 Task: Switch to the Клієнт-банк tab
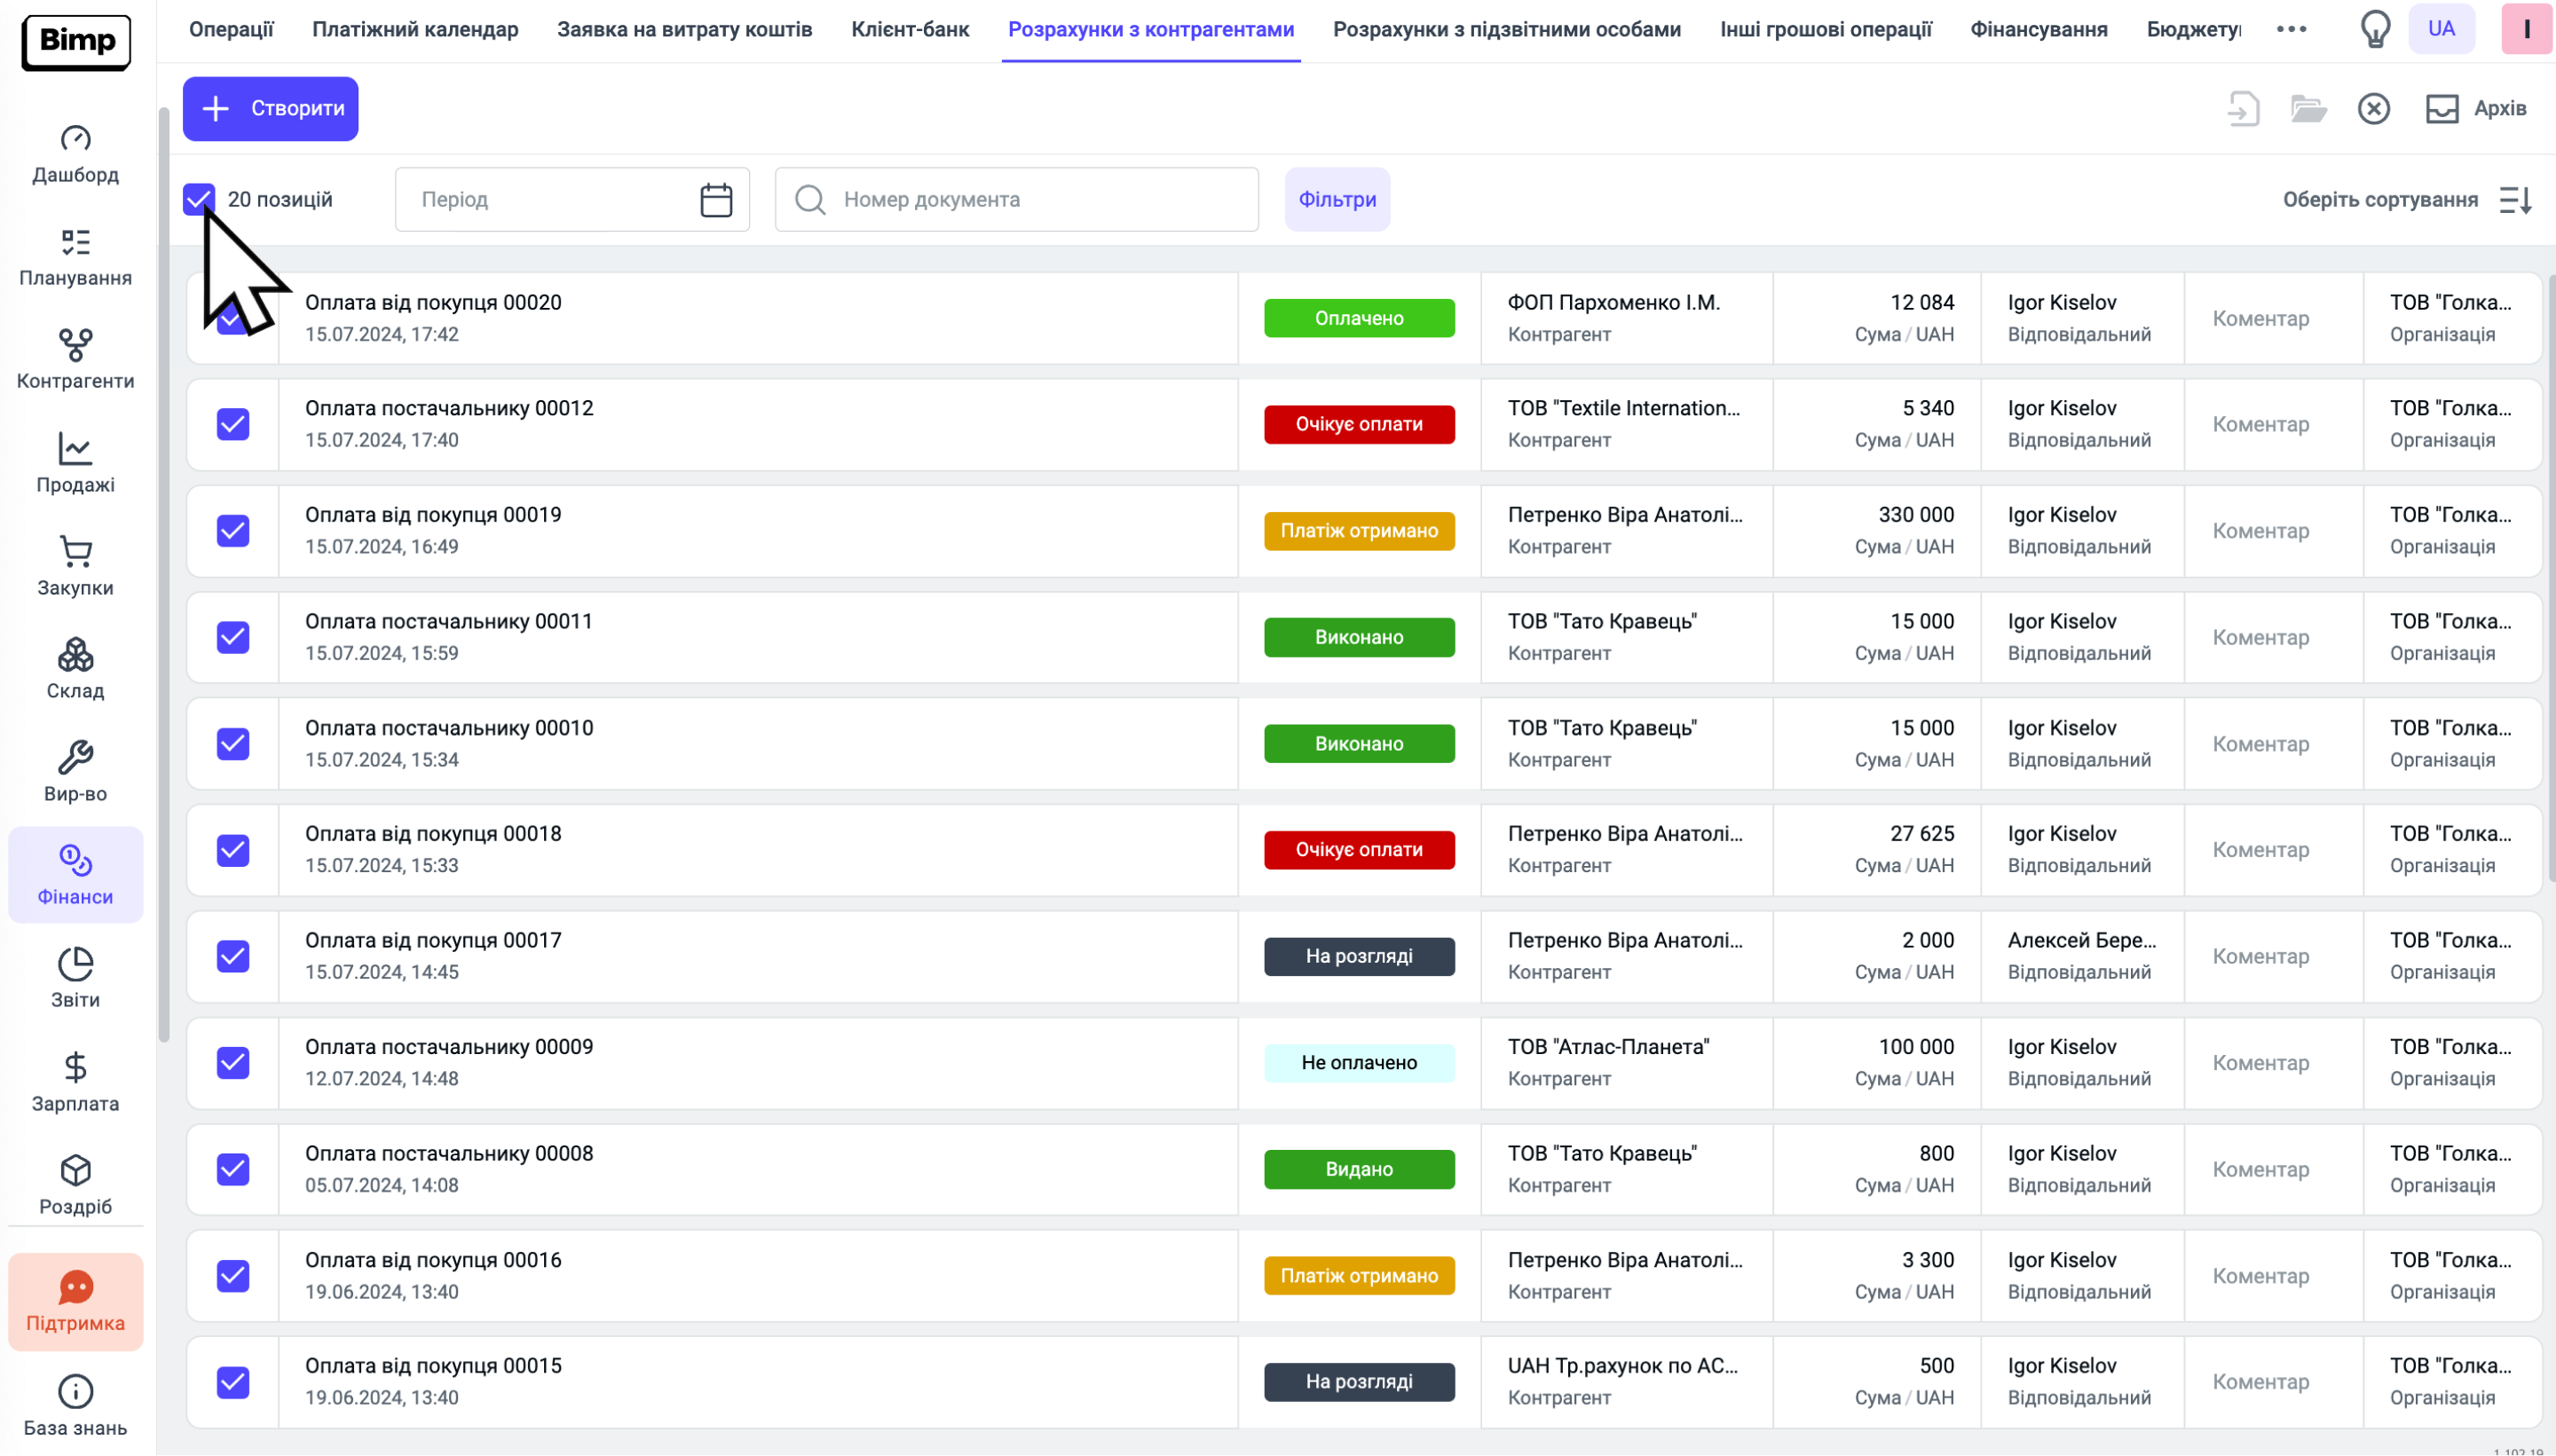pyautogui.click(x=910, y=30)
